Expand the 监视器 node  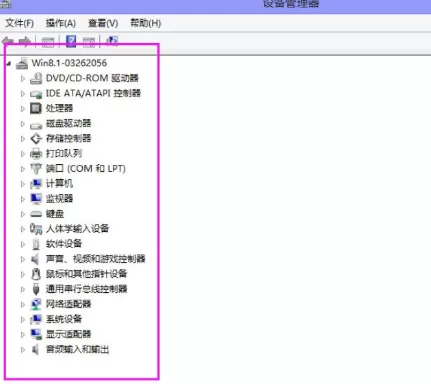(x=23, y=199)
